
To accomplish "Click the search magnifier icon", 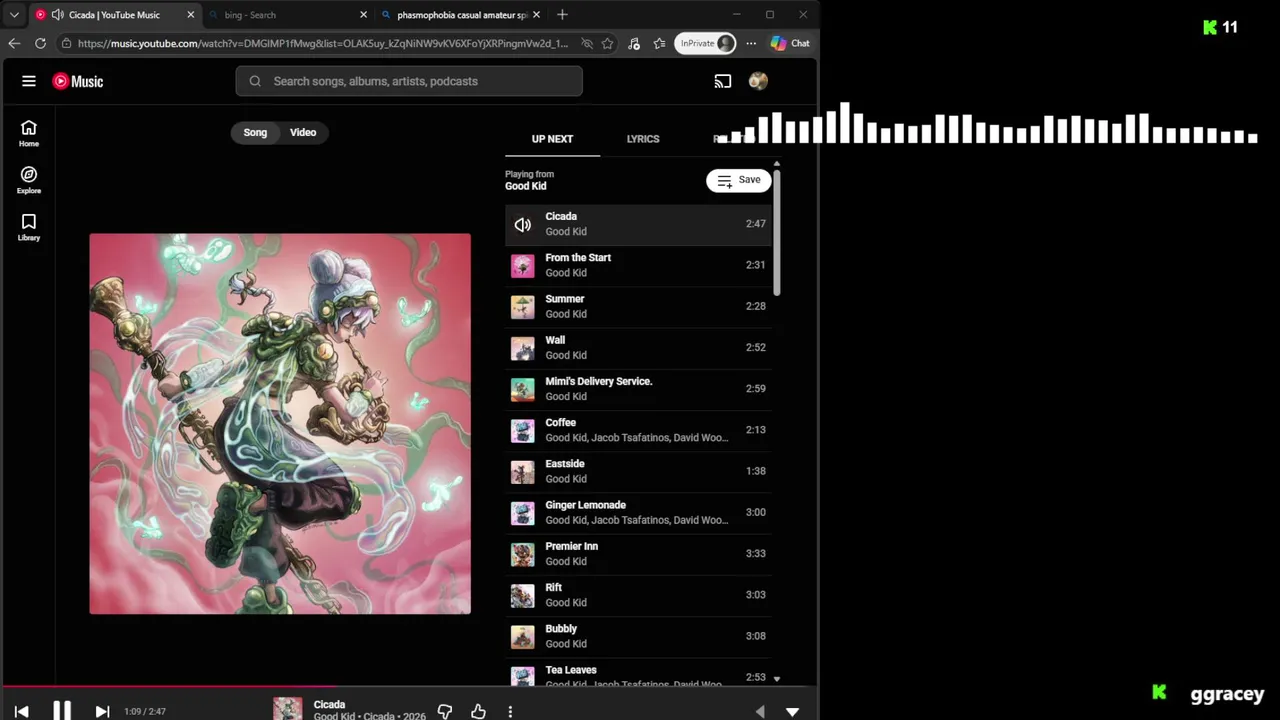I will (x=255, y=81).
